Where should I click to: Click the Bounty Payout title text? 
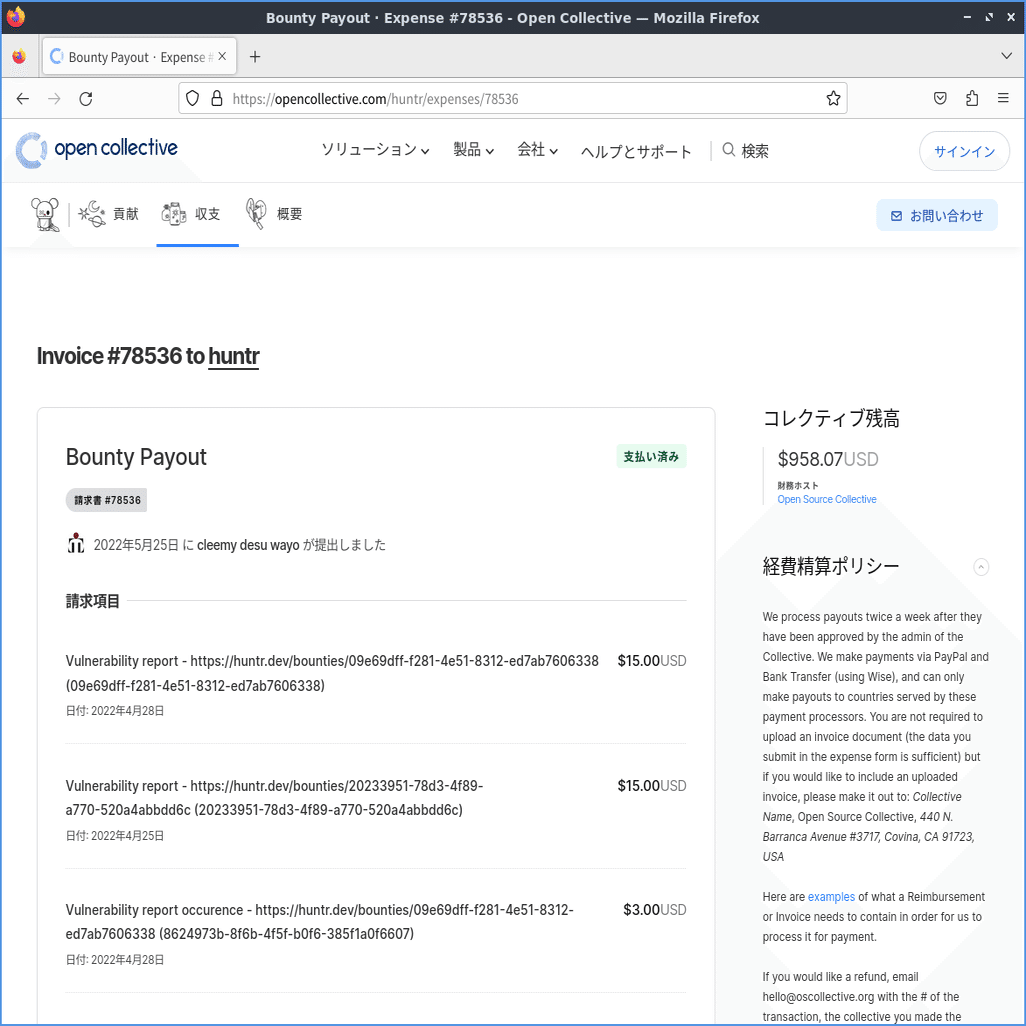tap(136, 457)
